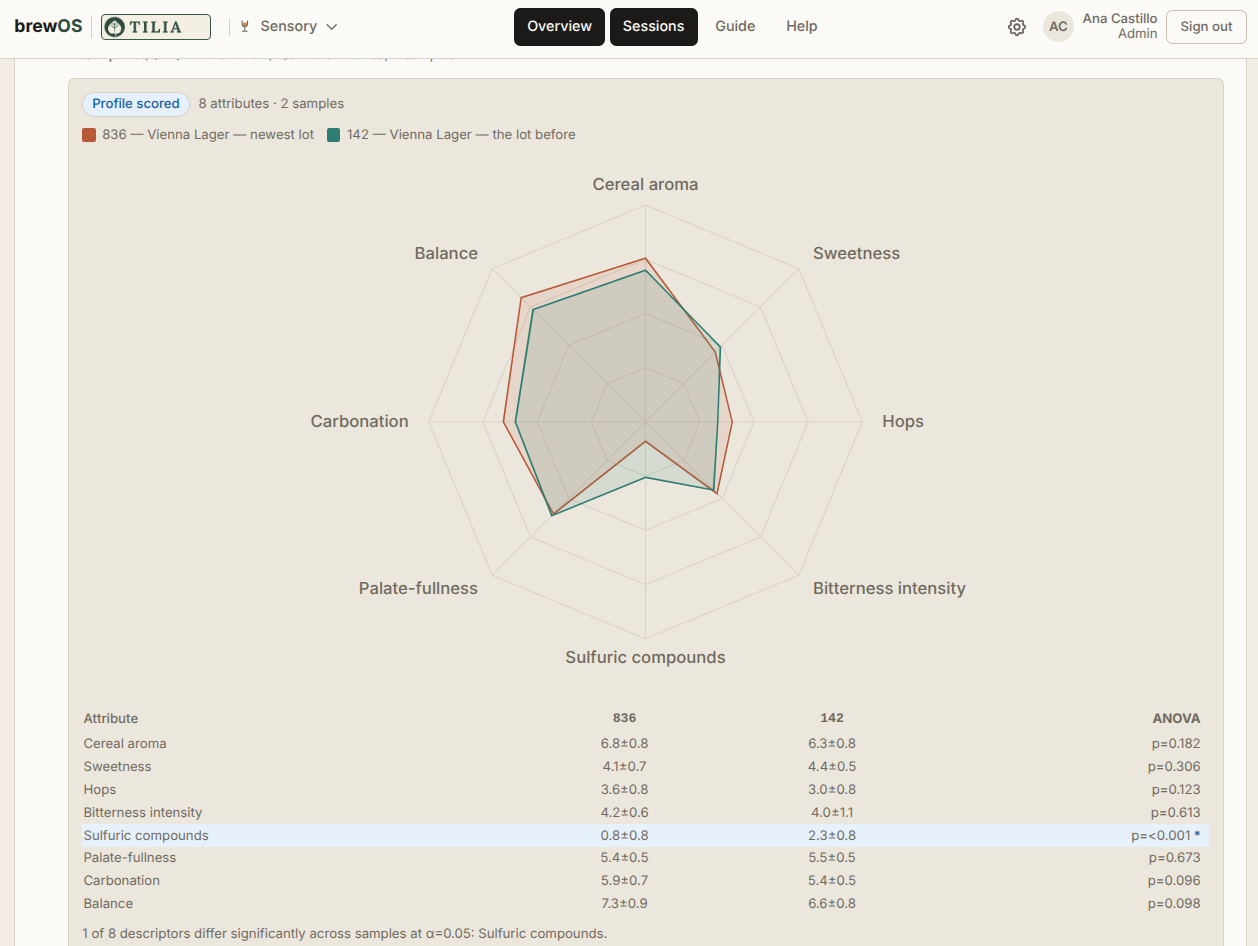Select the Carbonation table row

[x=645, y=880]
